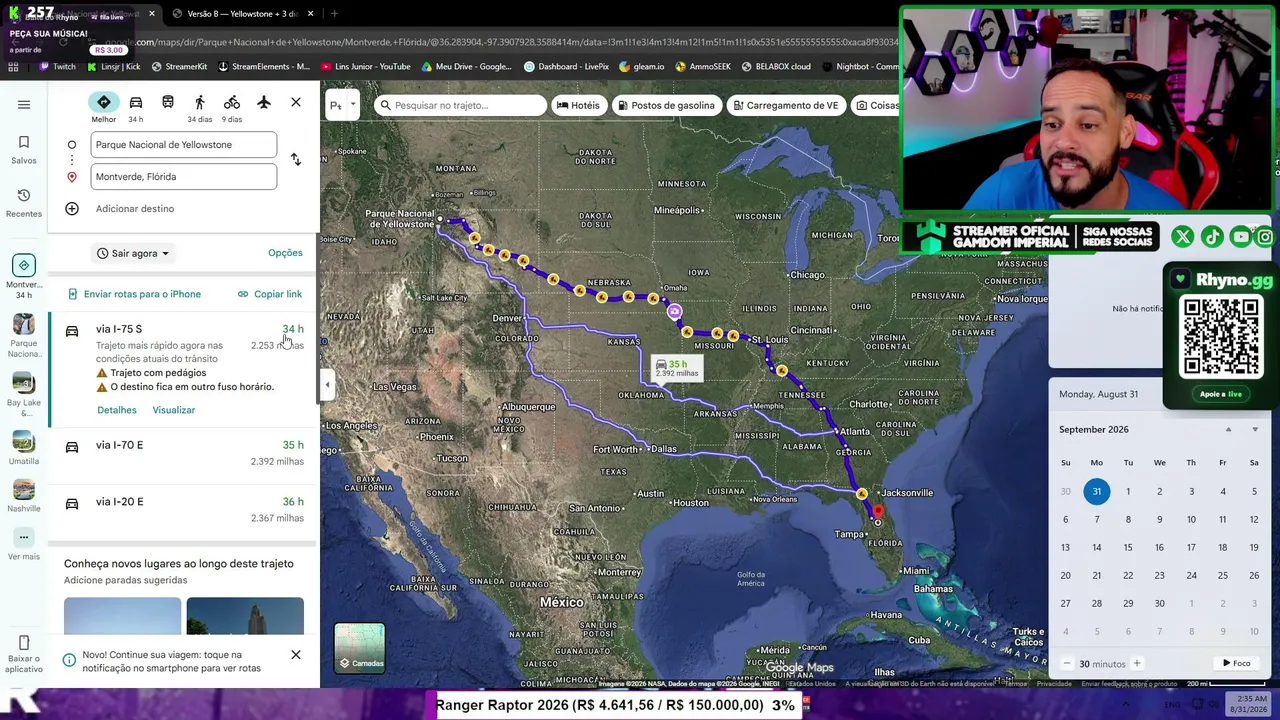Filter by Carregamento de VE
This screenshot has width=1280, height=720.
(784, 105)
